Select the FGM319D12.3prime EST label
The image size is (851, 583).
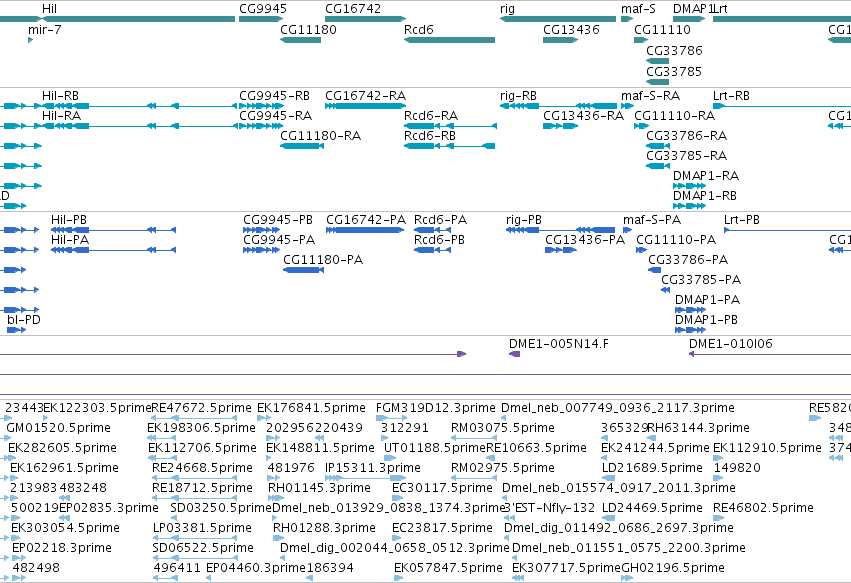[436, 408]
